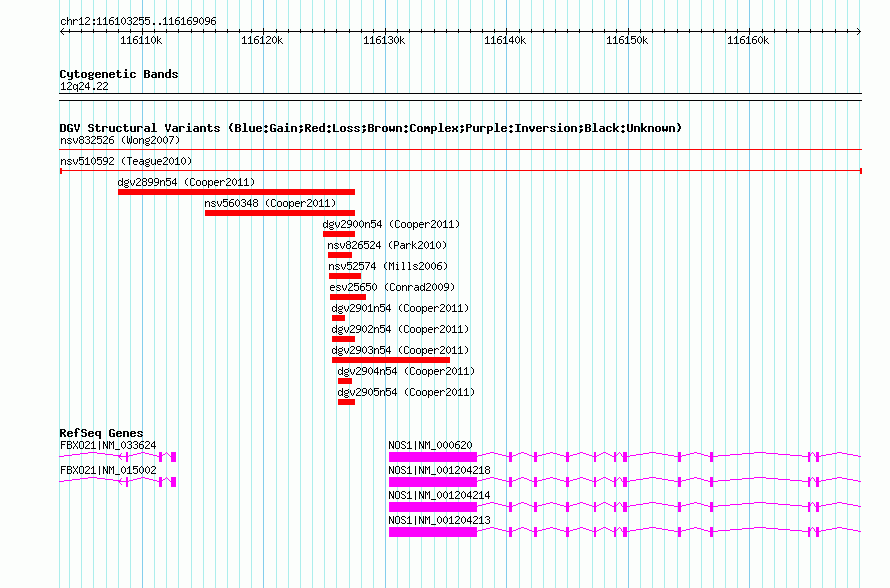This screenshot has height=588, width=890.
Task: Click the red bar under esv25650
Action: pos(348,297)
